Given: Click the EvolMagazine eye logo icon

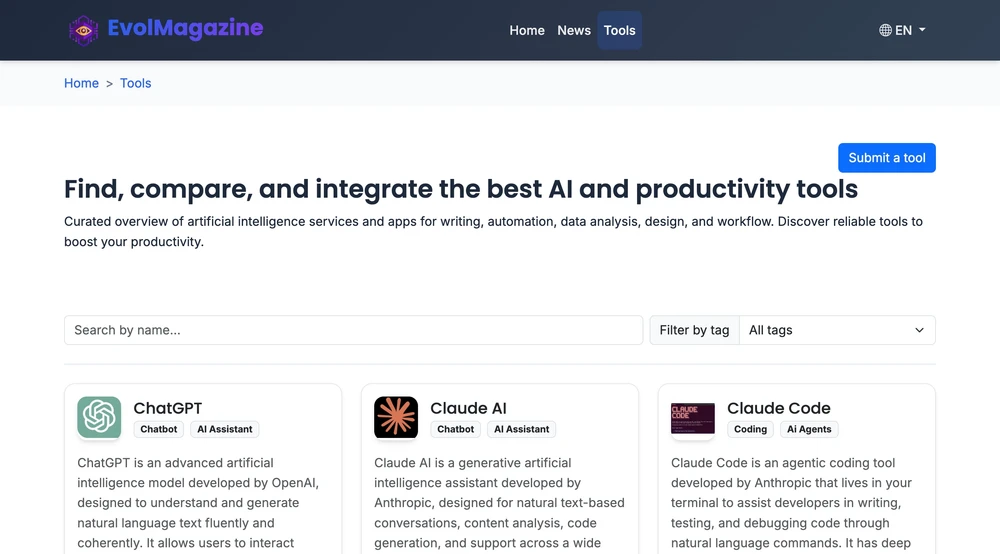Looking at the screenshot, I should tap(84, 30).
